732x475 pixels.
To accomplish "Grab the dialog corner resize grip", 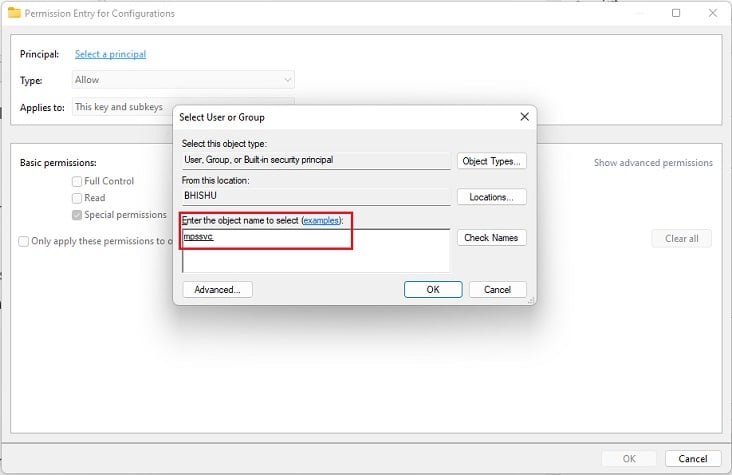I will 531,301.
